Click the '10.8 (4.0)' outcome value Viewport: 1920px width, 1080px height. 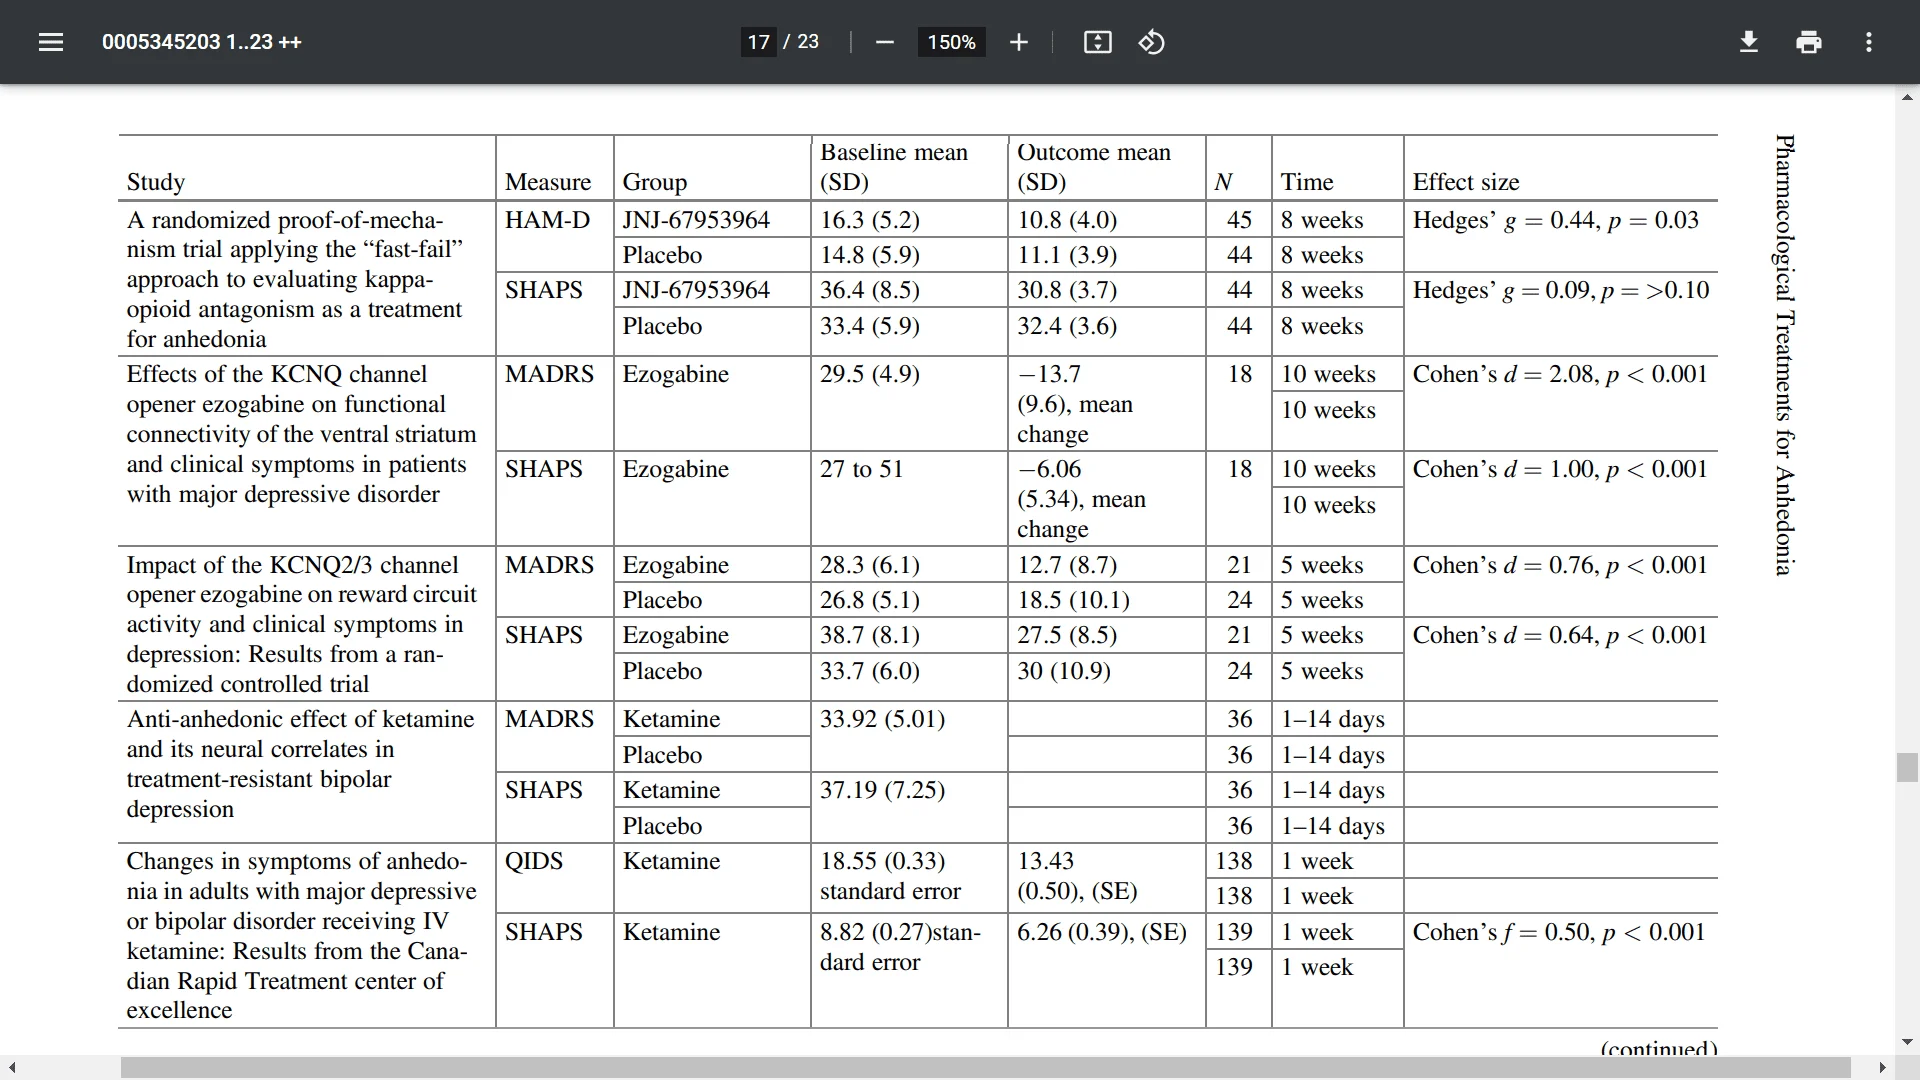tap(1067, 220)
